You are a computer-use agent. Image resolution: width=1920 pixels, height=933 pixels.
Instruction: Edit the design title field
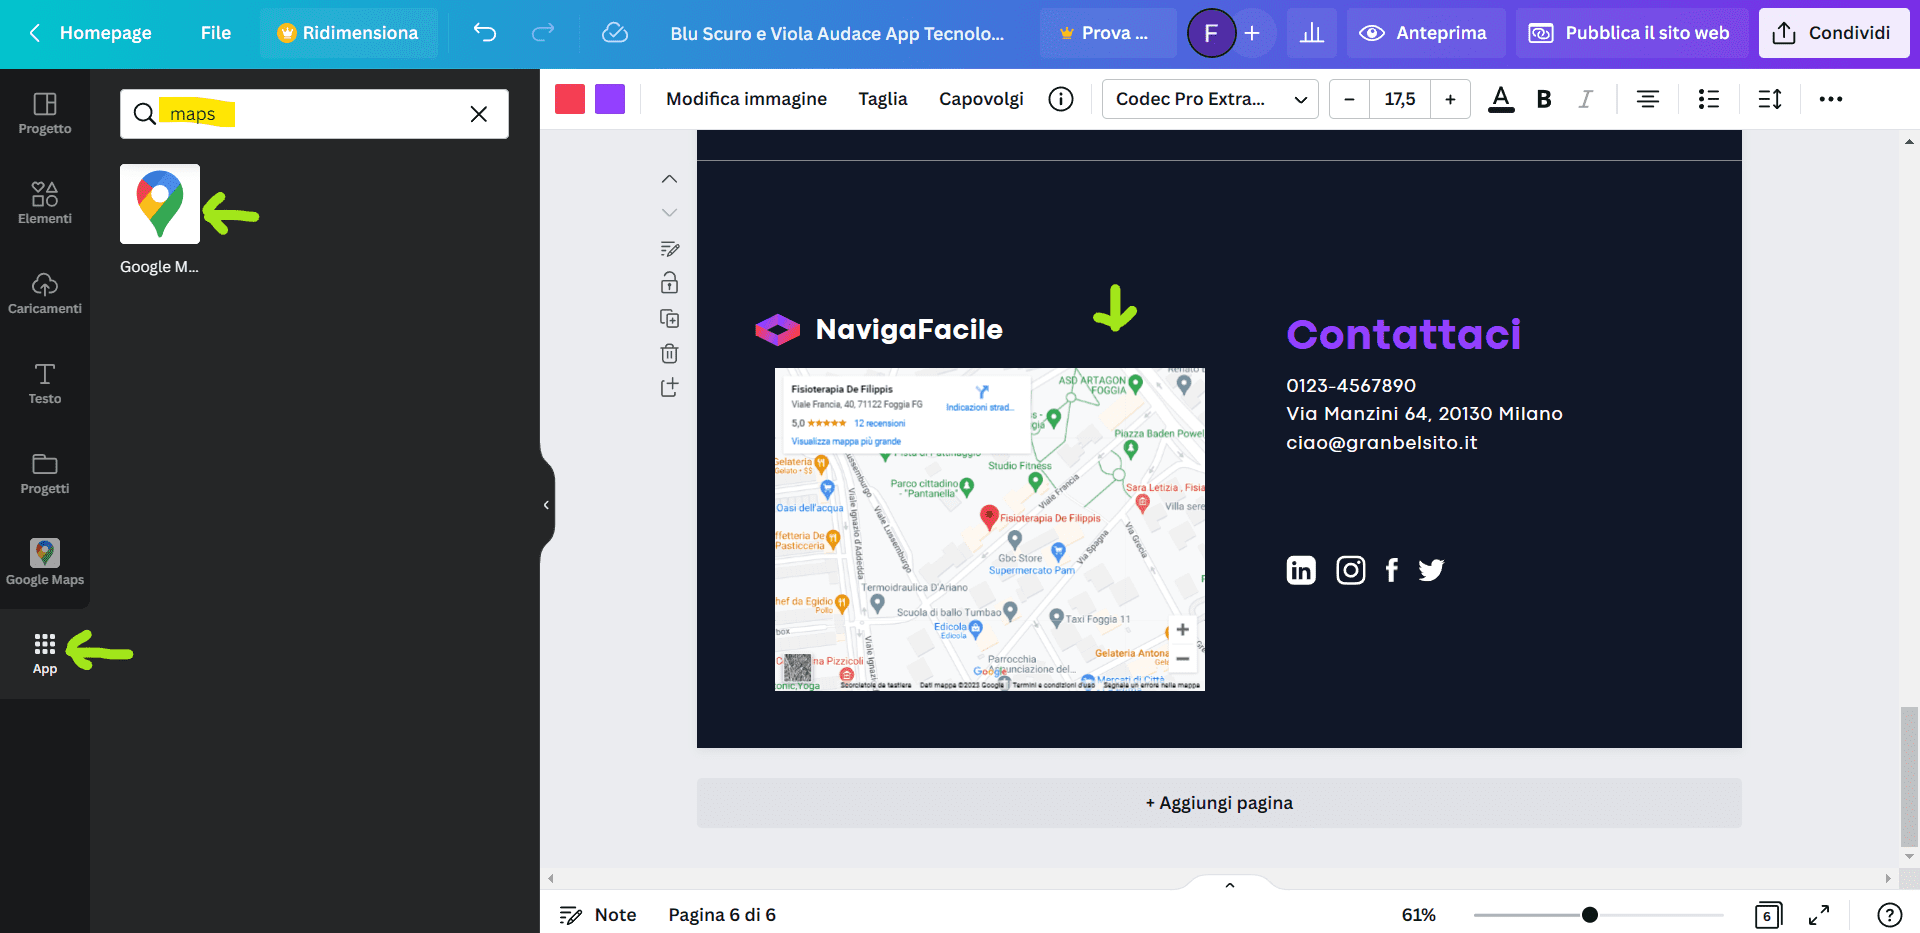click(837, 33)
